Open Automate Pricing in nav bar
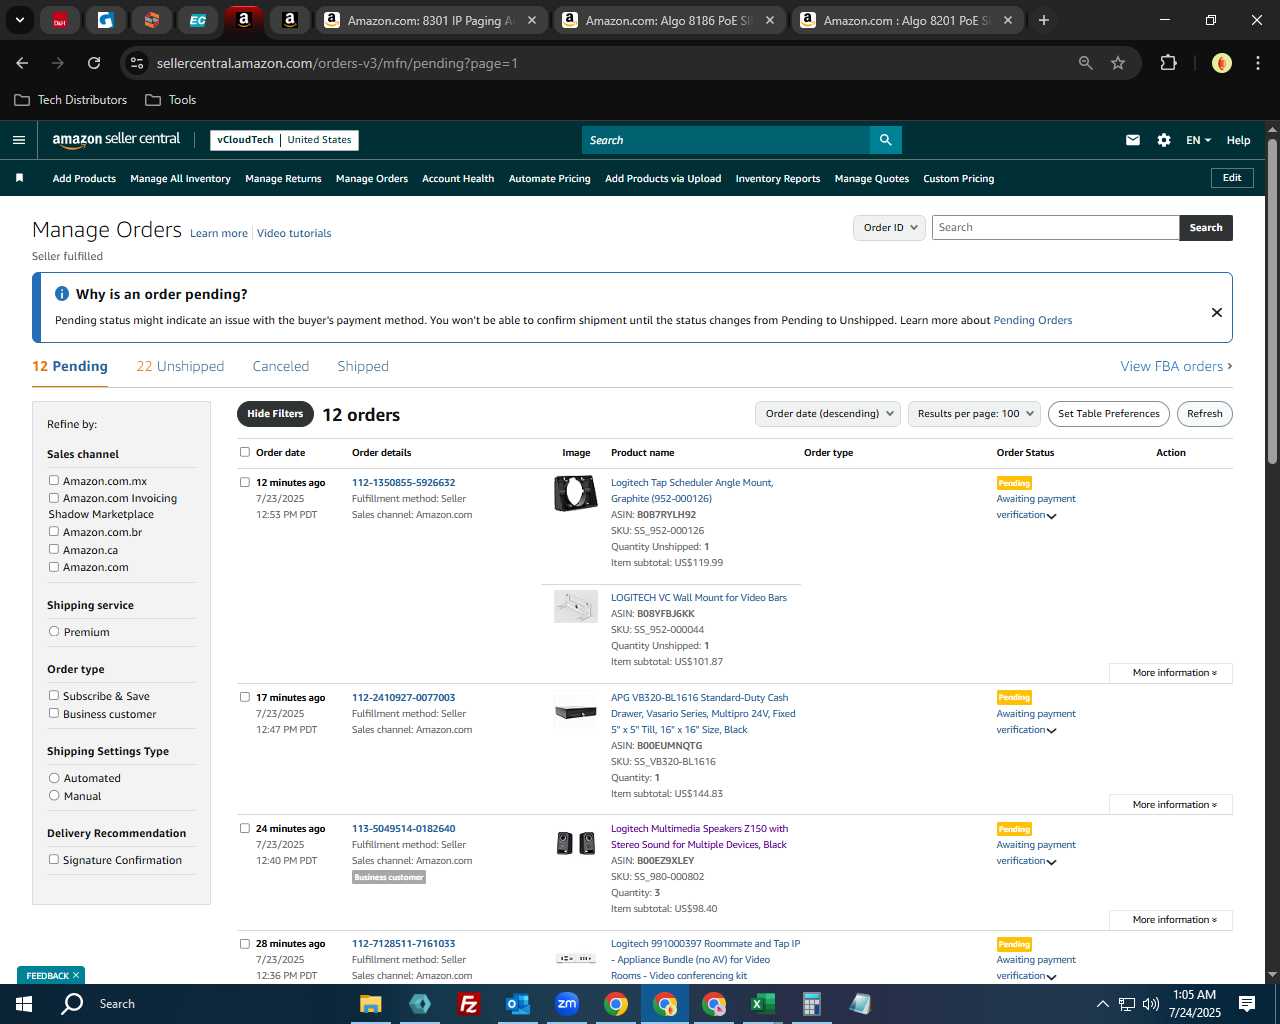The image size is (1280, 1024). [550, 179]
